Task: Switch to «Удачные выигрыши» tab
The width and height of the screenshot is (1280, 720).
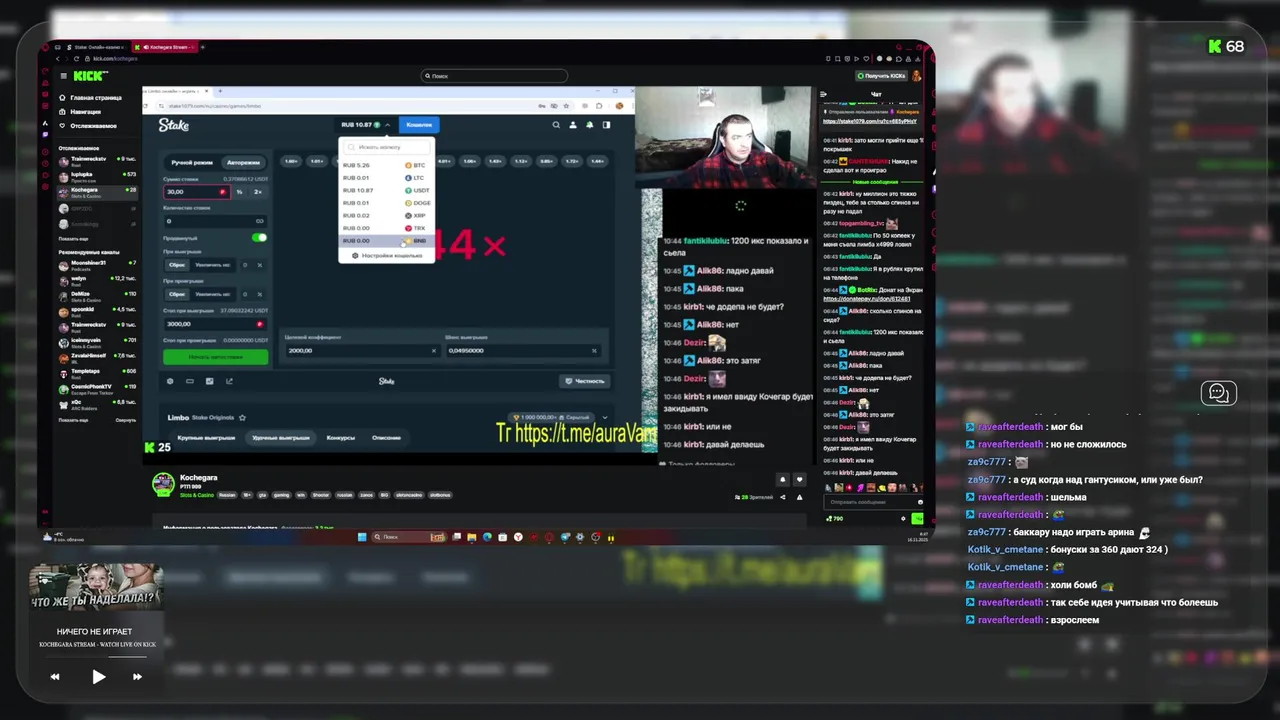Action: point(281,438)
